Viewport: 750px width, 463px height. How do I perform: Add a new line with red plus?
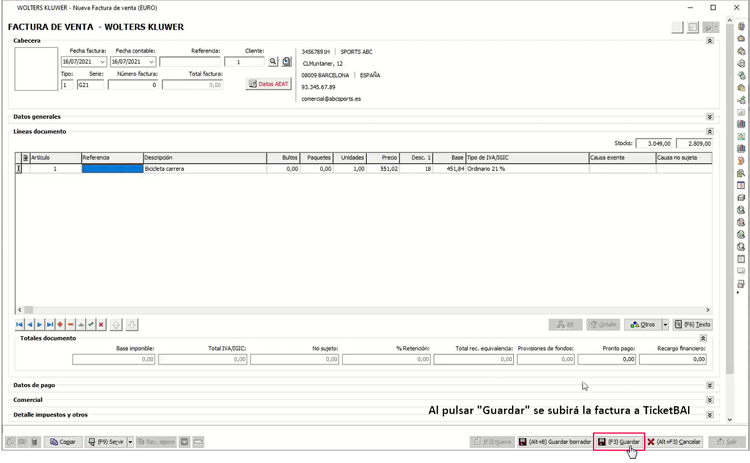tap(60, 325)
